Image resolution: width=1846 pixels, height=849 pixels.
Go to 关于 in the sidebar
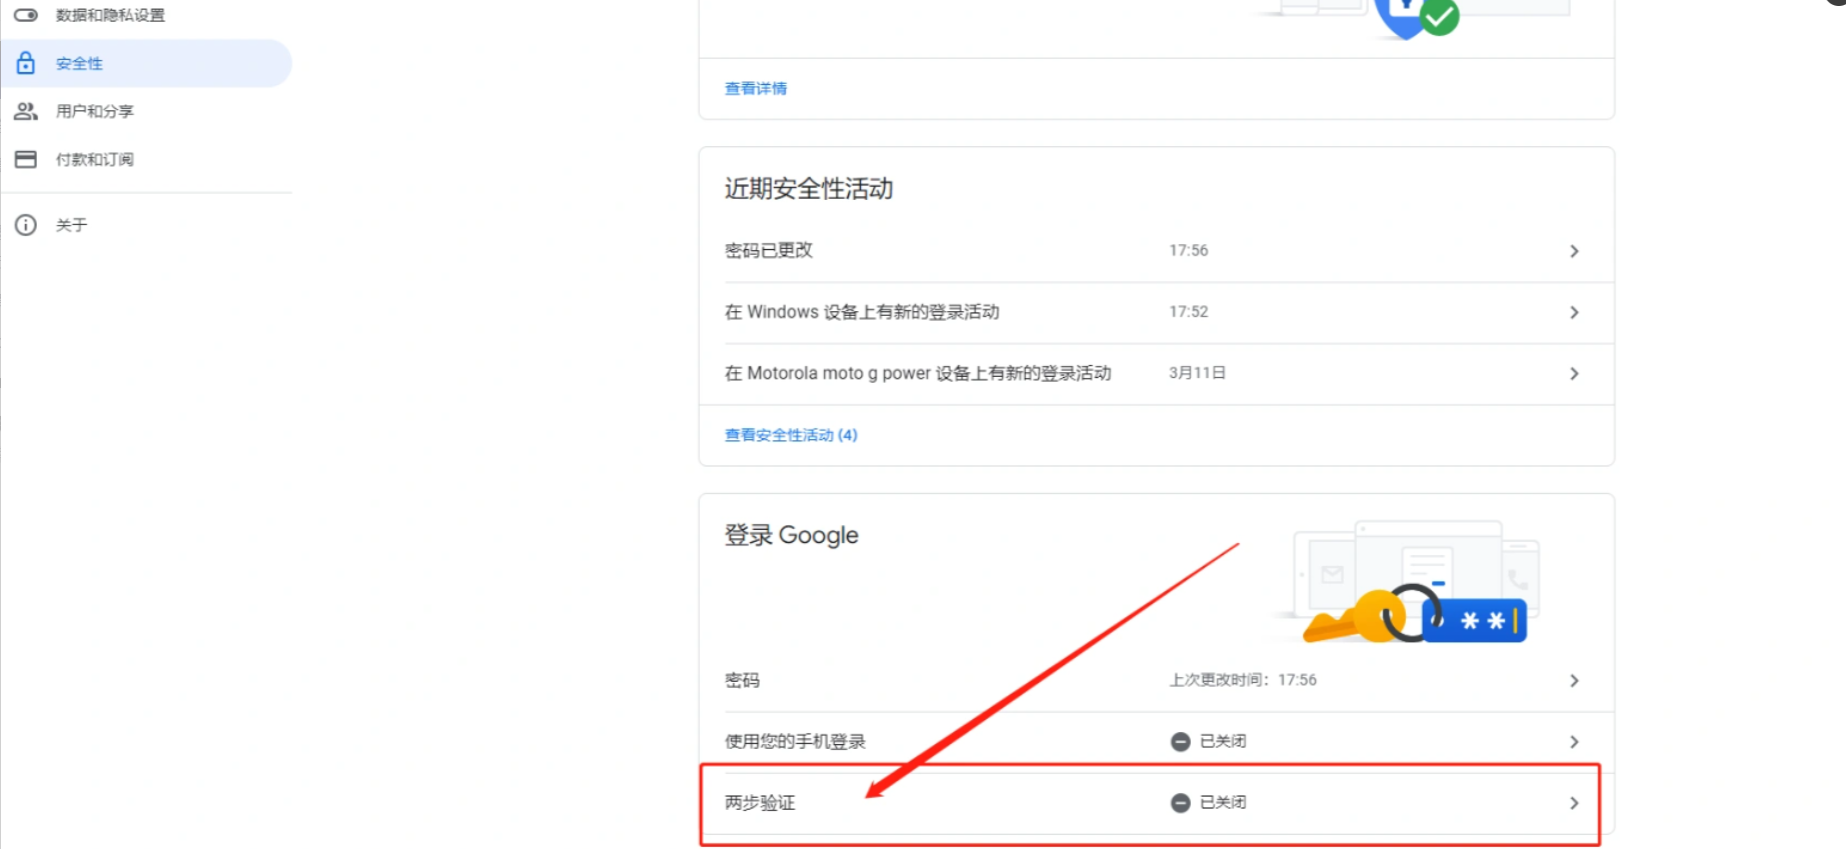pyautogui.click(x=72, y=225)
